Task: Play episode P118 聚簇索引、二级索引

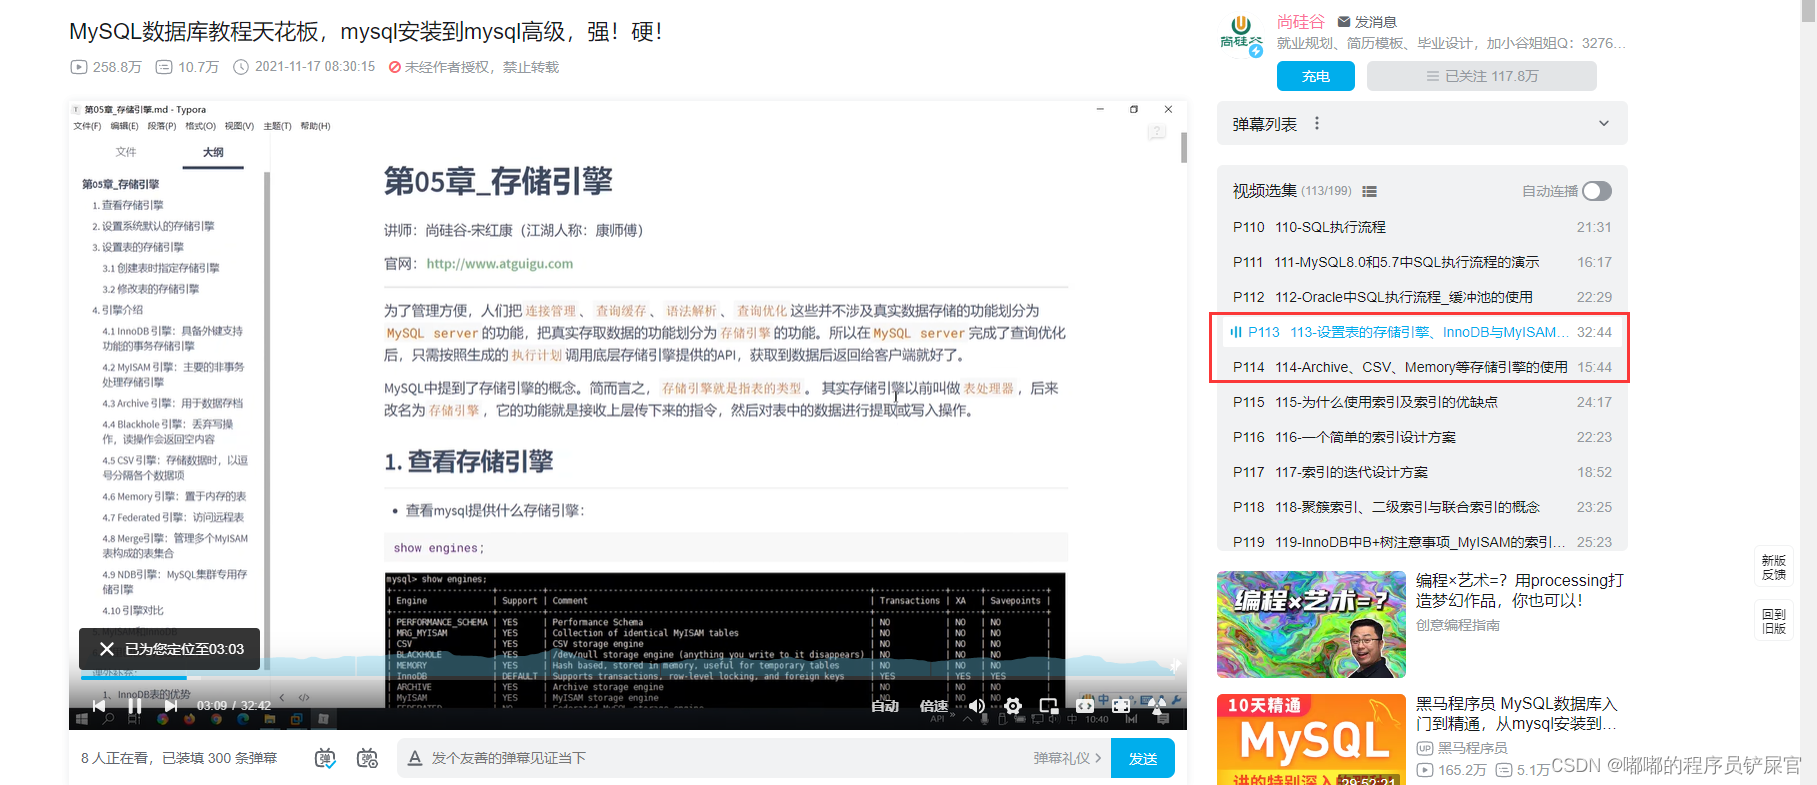Action: (1422, 507)
